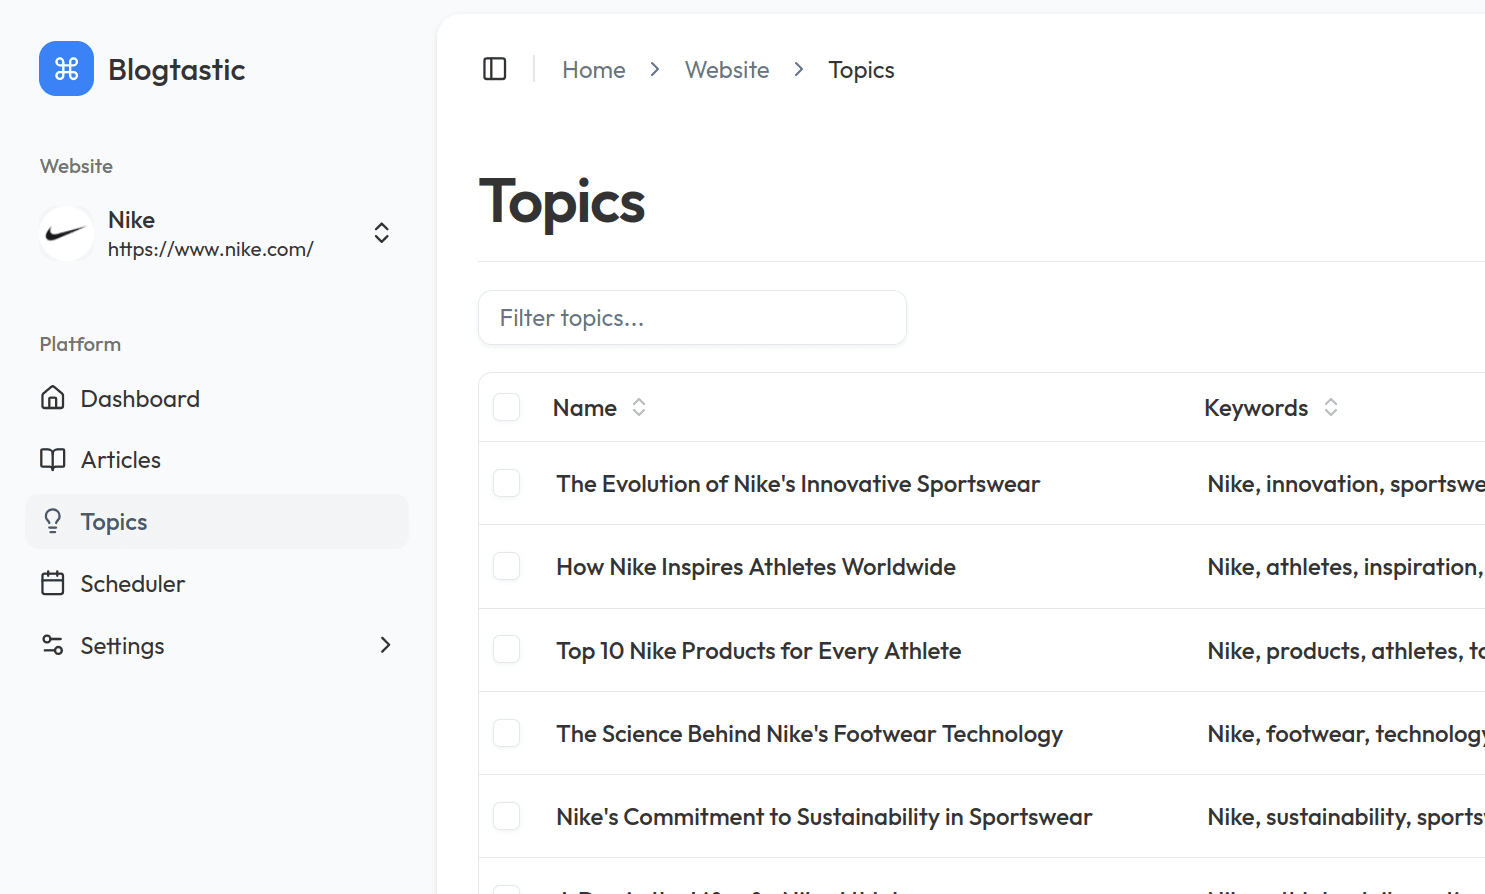This screenshot has height=894, width=1485.
Task: Click the Filter topics search field
Action: (692, 317)
